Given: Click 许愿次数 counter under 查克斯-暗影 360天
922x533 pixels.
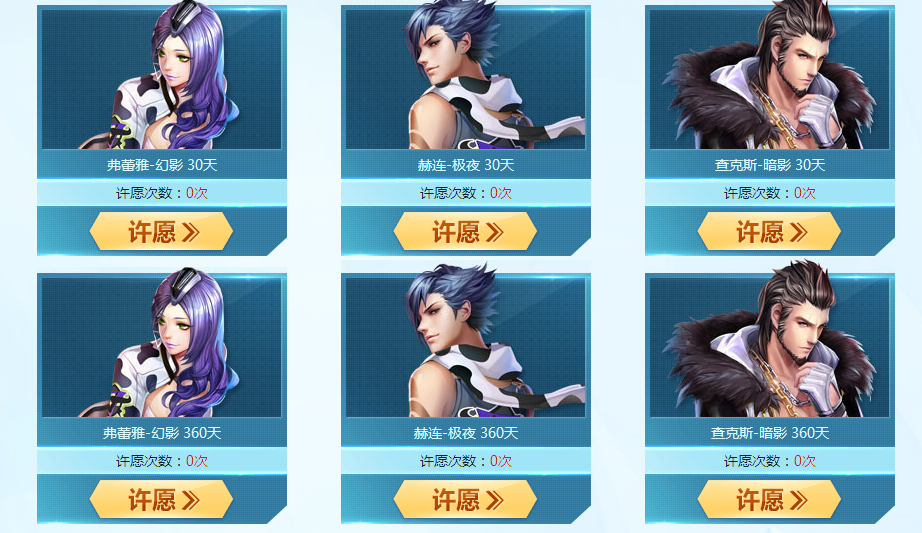Looking at the screenshot, I should (x=770, y=461).
